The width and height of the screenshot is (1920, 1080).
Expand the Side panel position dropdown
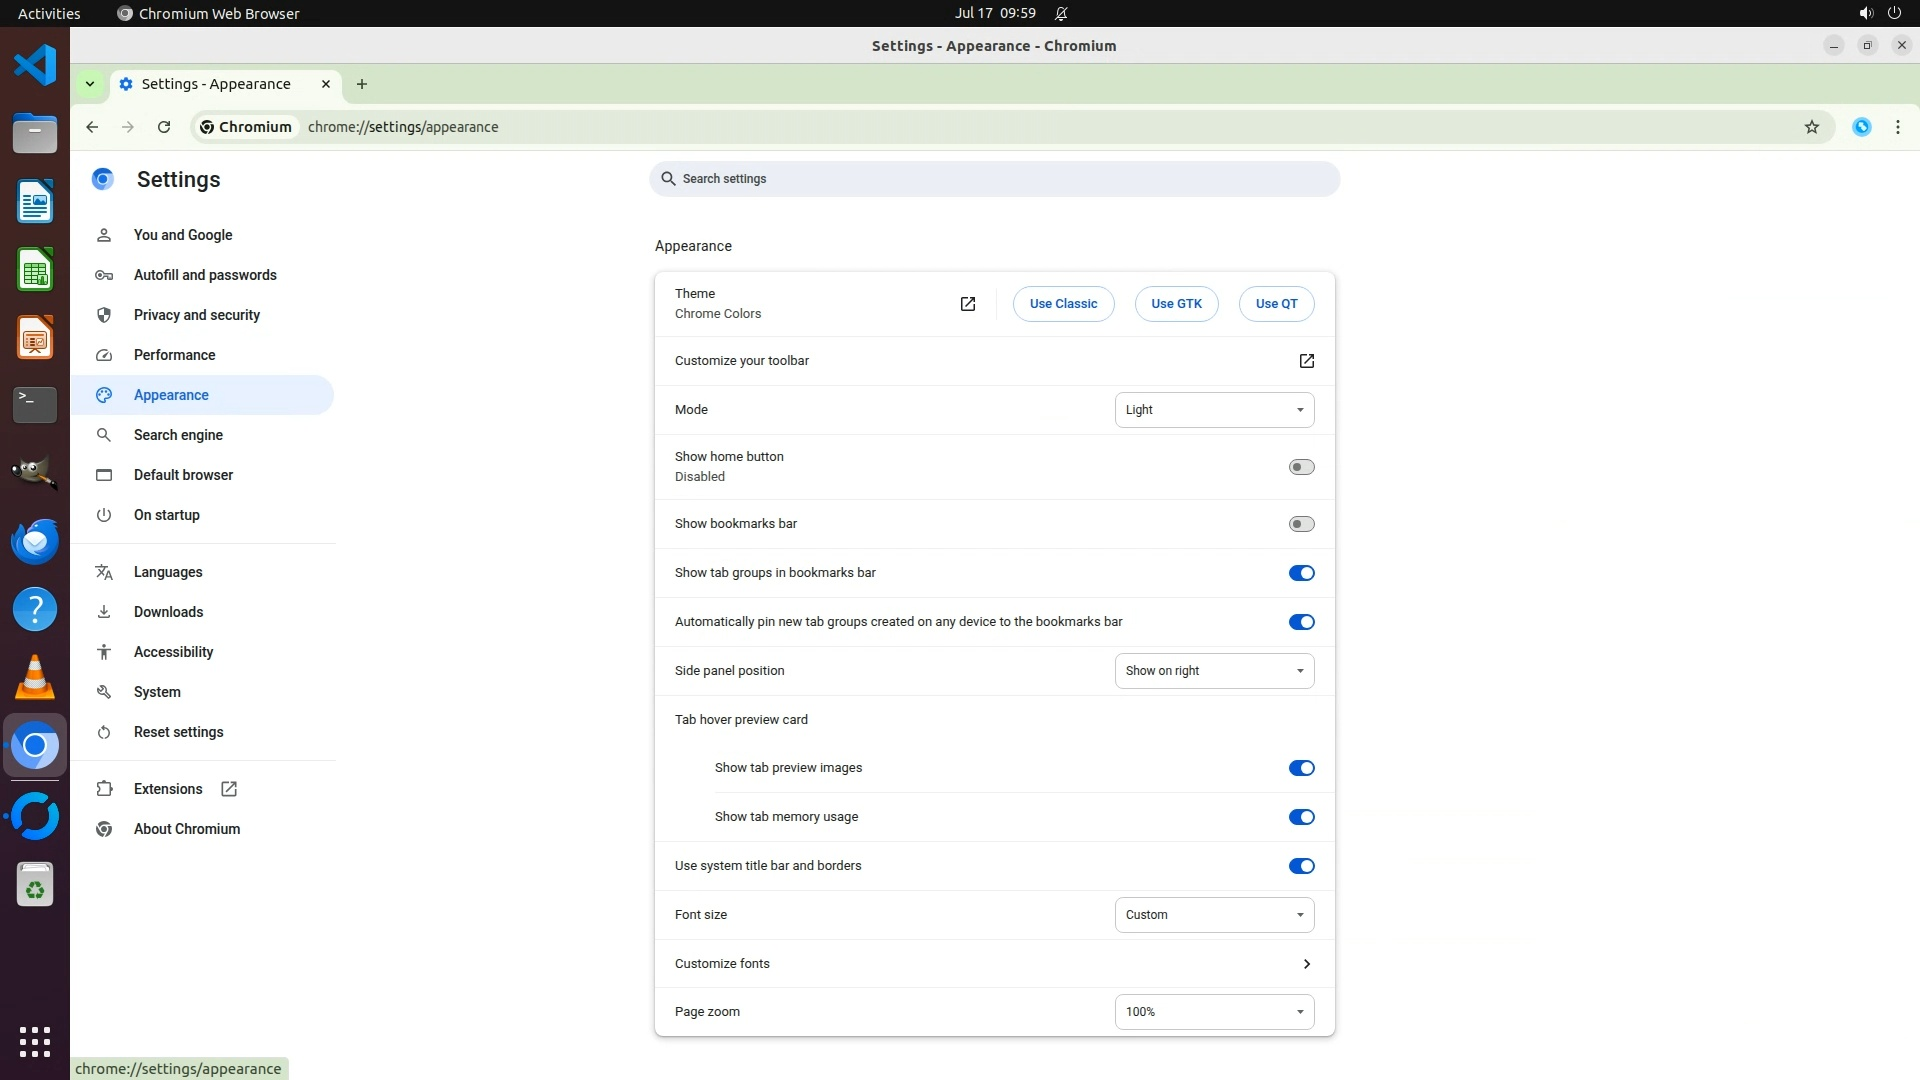click(x=1214, y=671)
